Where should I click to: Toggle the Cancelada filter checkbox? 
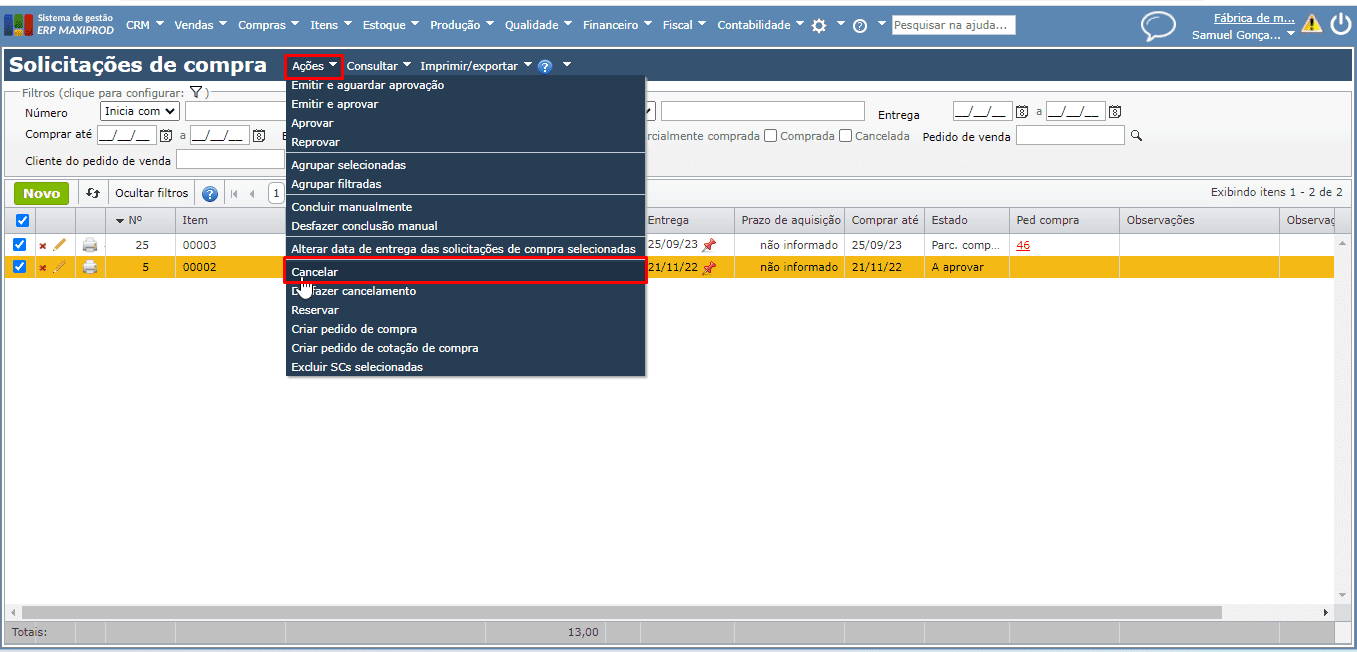pos(846,136)
